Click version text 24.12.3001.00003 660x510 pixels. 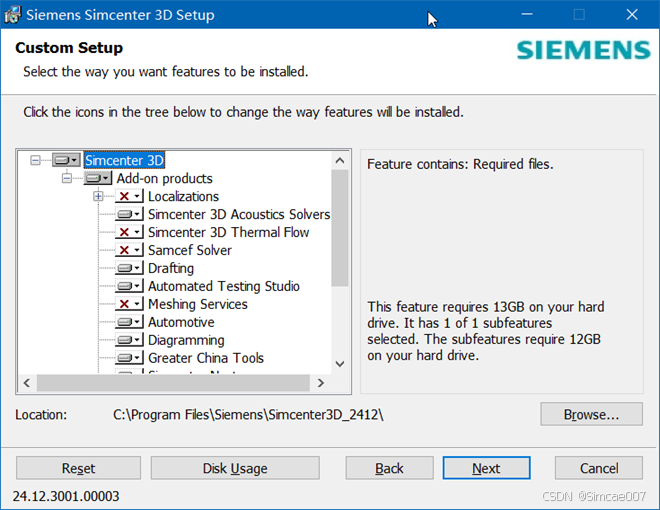click(x=66, y=496)
